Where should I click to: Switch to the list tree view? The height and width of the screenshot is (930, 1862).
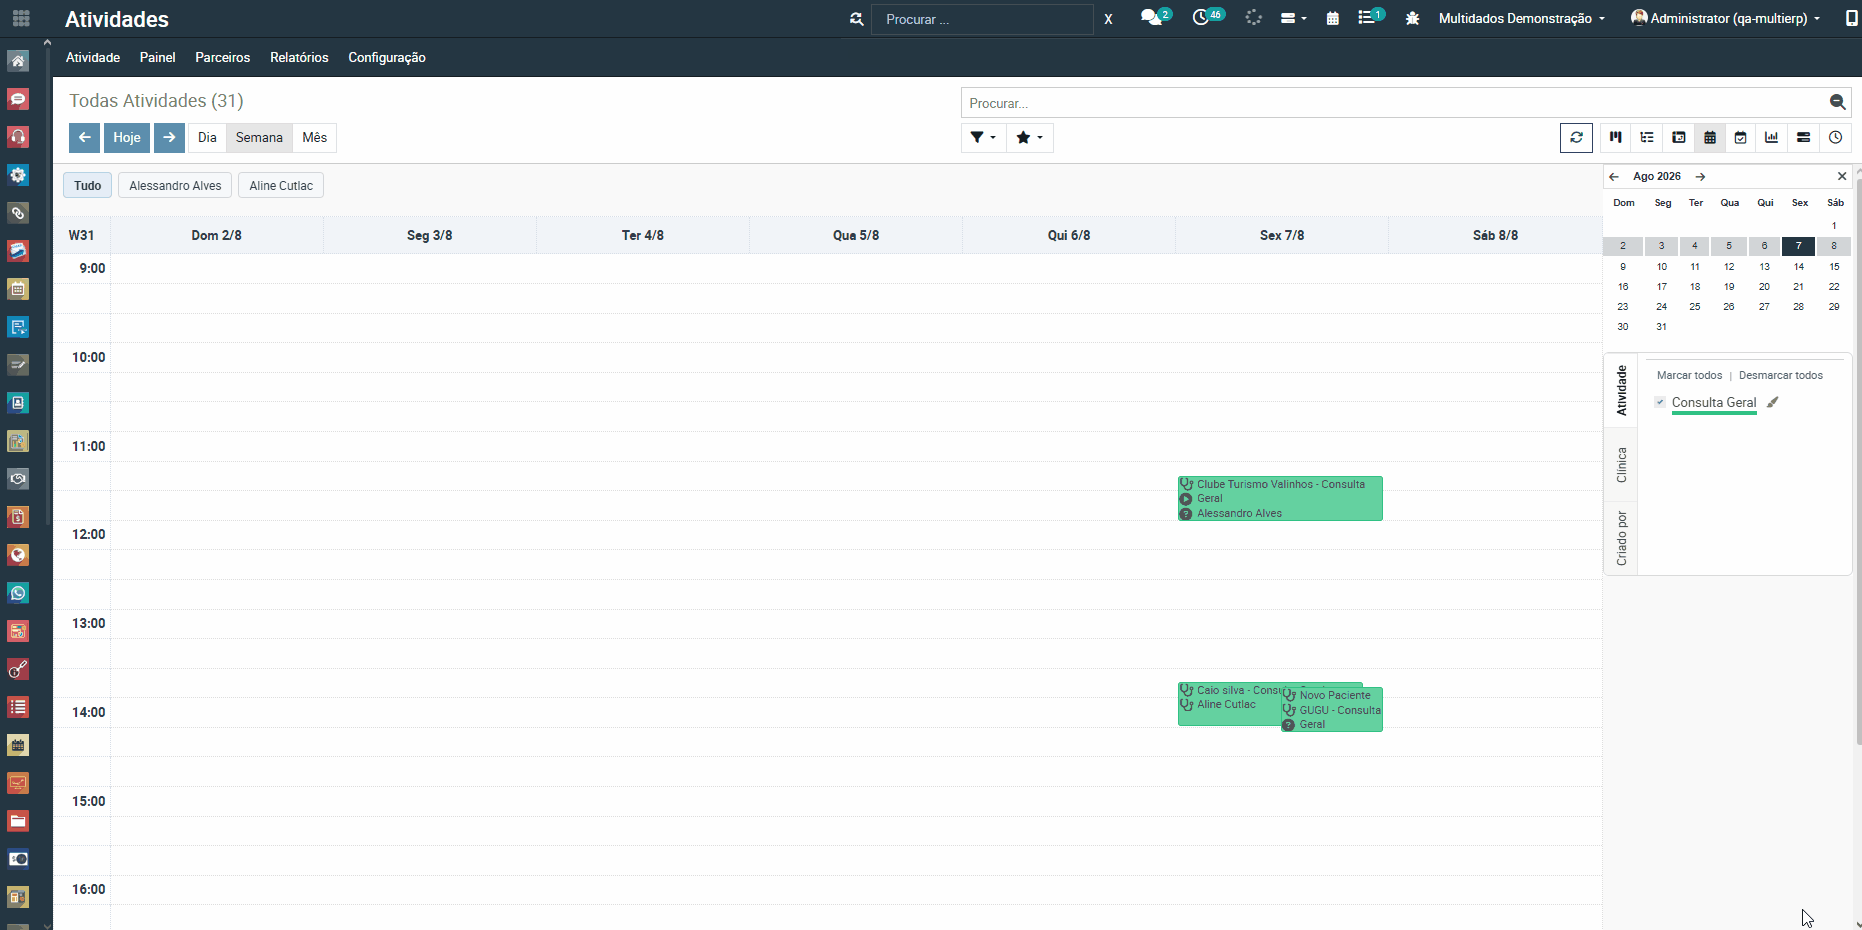click(x=1647, y=138)
